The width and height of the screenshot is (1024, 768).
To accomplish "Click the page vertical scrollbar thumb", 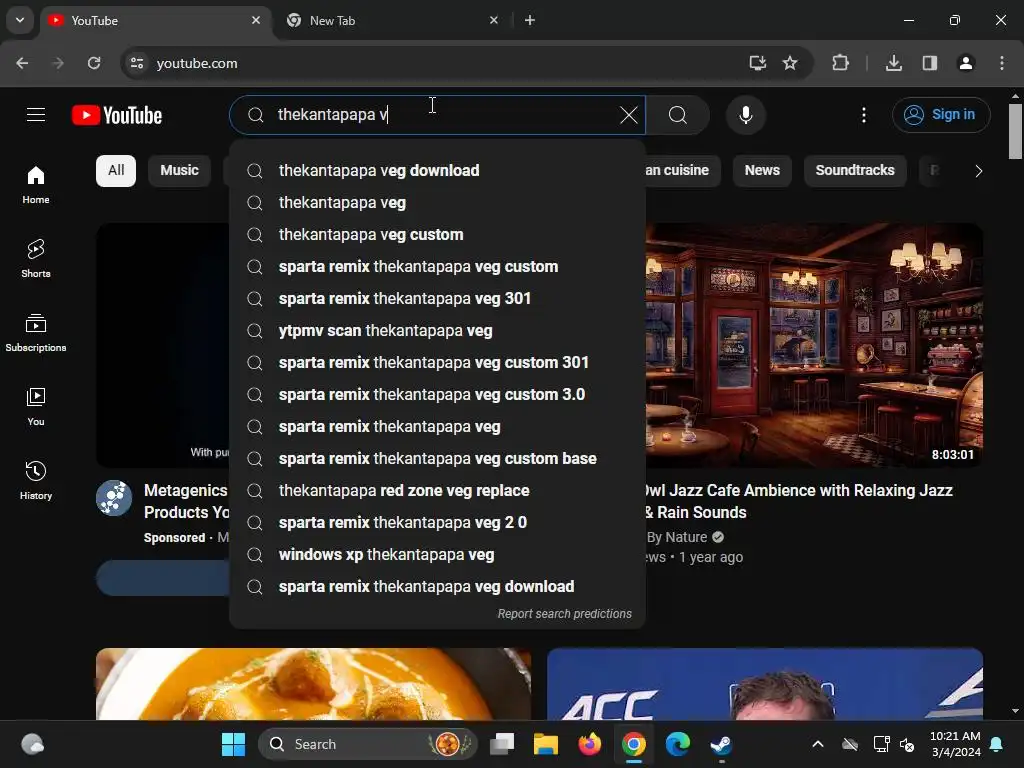I will (1015, 131).
